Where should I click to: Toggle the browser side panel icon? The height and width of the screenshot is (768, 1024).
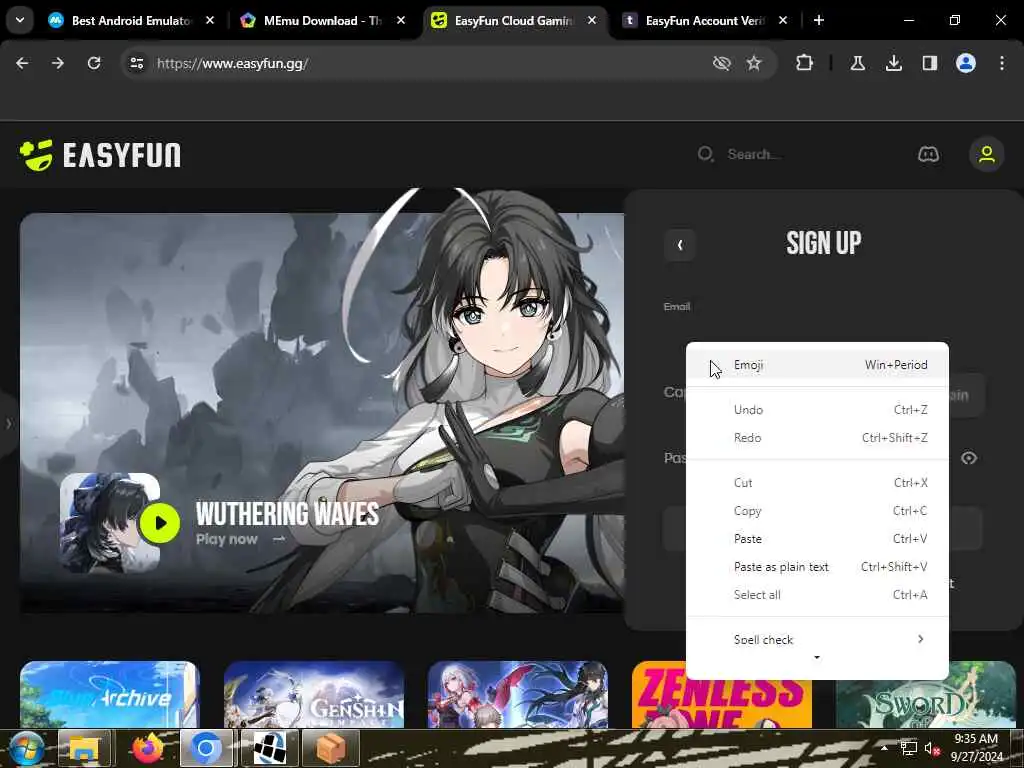point(929,63)
